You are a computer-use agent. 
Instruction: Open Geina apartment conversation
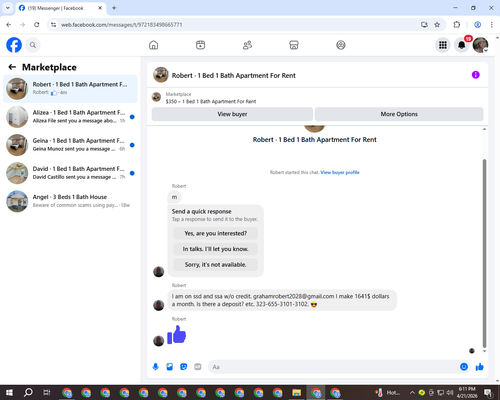coord(70,145)
